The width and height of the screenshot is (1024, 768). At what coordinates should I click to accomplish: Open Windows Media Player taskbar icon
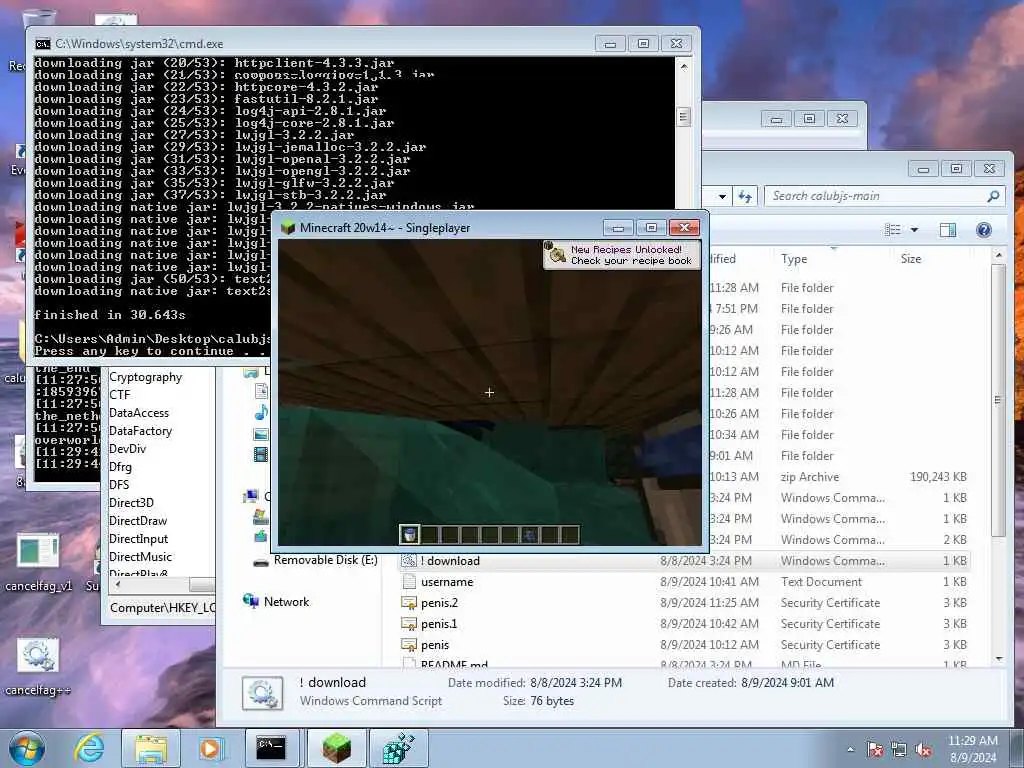(x=210, y=748)
